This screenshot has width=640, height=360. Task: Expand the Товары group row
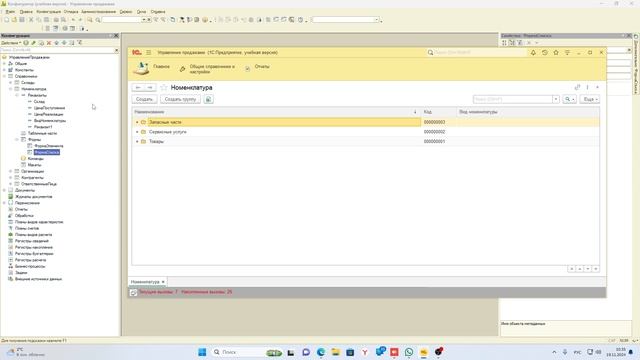tap(137, 141)
